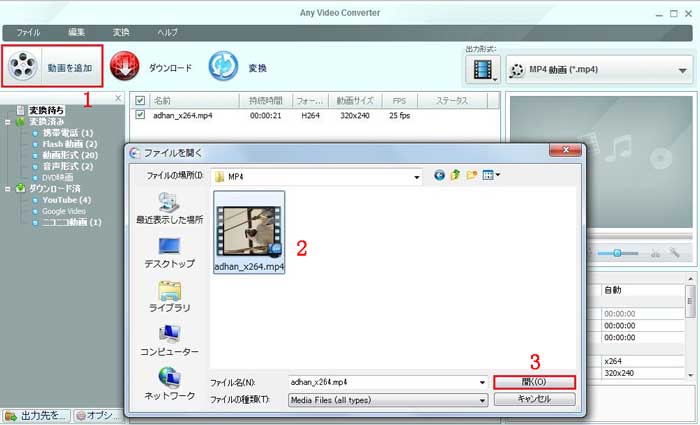Click the scissors clip icon in preview panel
The width and height of the screenshot is (700, 425).
click(x=655, y=253)
